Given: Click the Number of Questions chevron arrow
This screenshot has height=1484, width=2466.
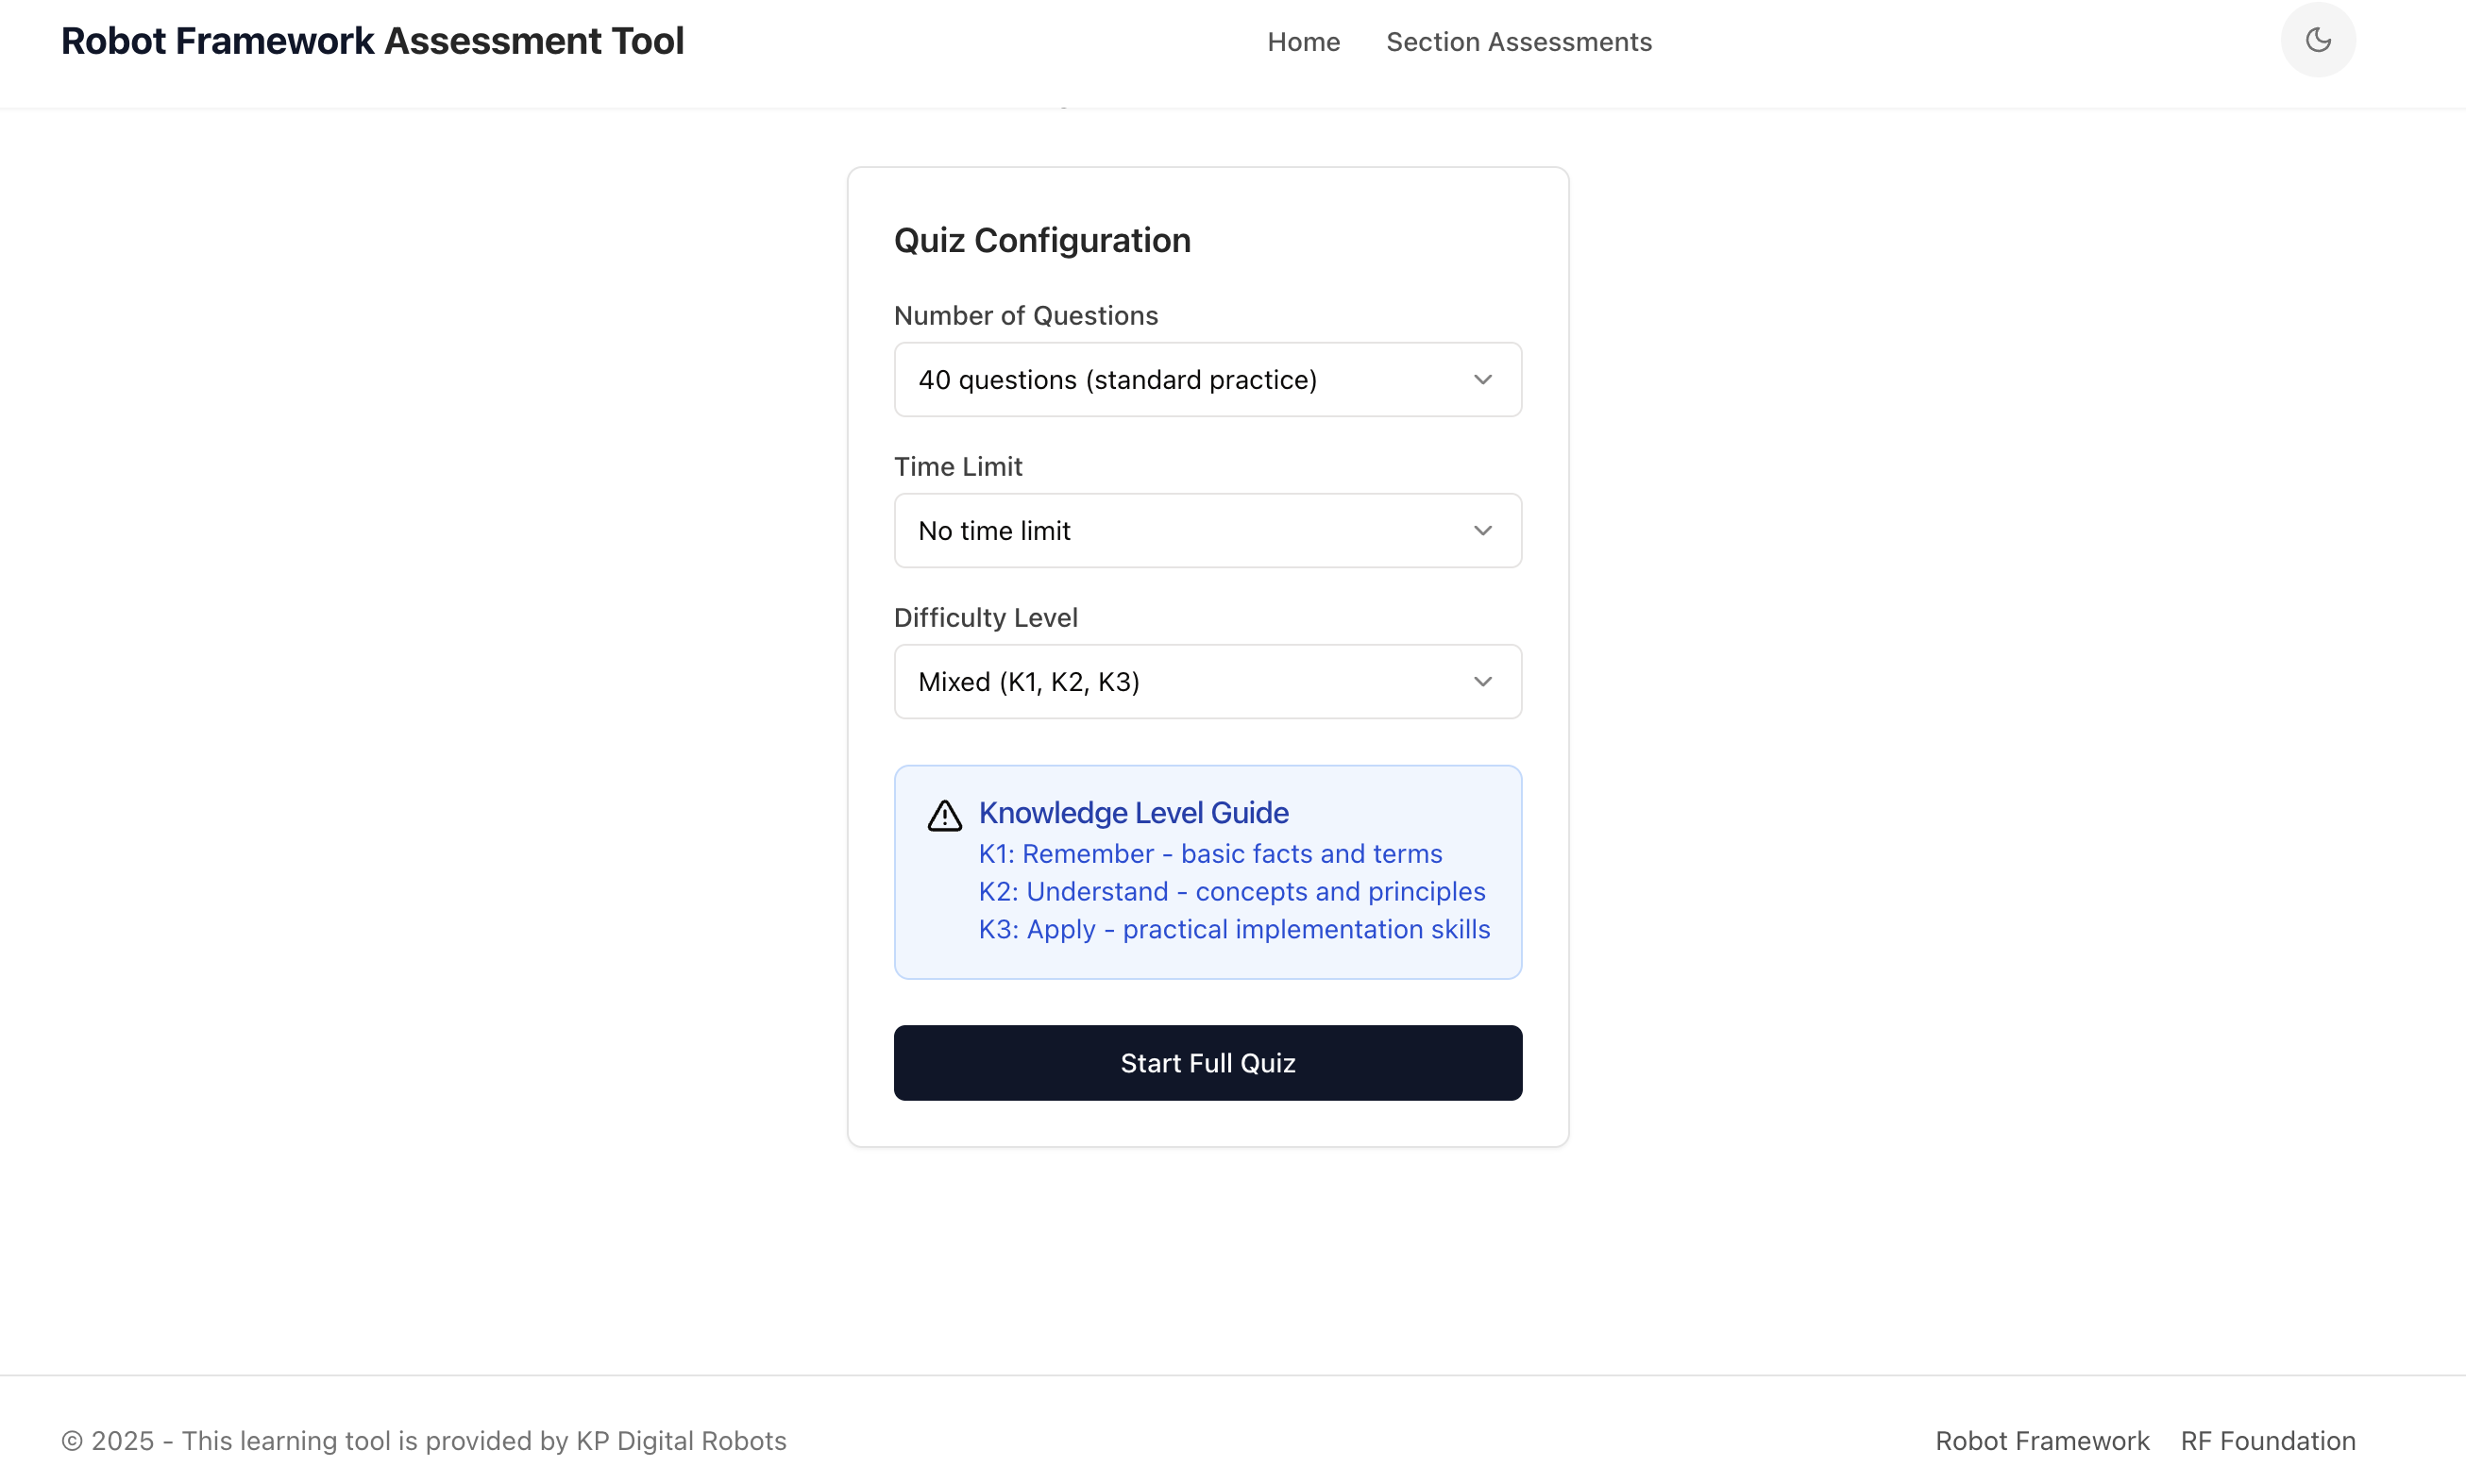Looking at the screenshot, I should click(1482, 380).
